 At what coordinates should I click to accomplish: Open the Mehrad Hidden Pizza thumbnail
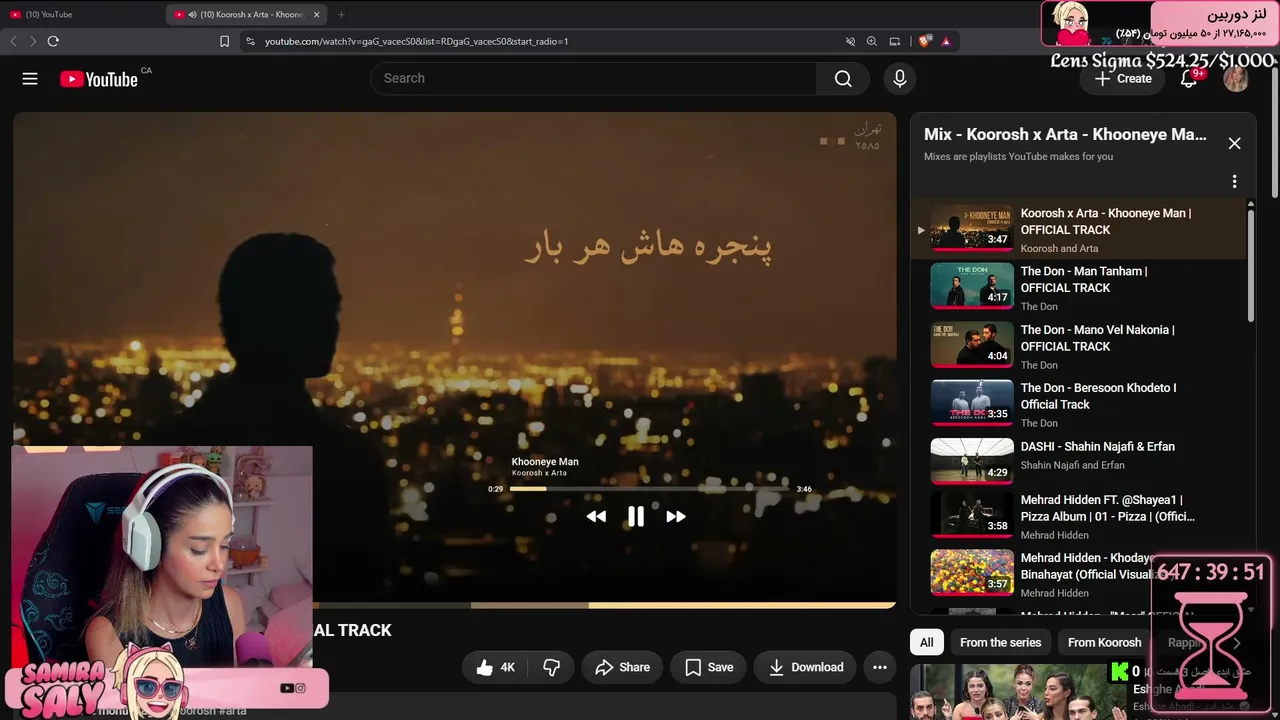(x=972, y=515)
